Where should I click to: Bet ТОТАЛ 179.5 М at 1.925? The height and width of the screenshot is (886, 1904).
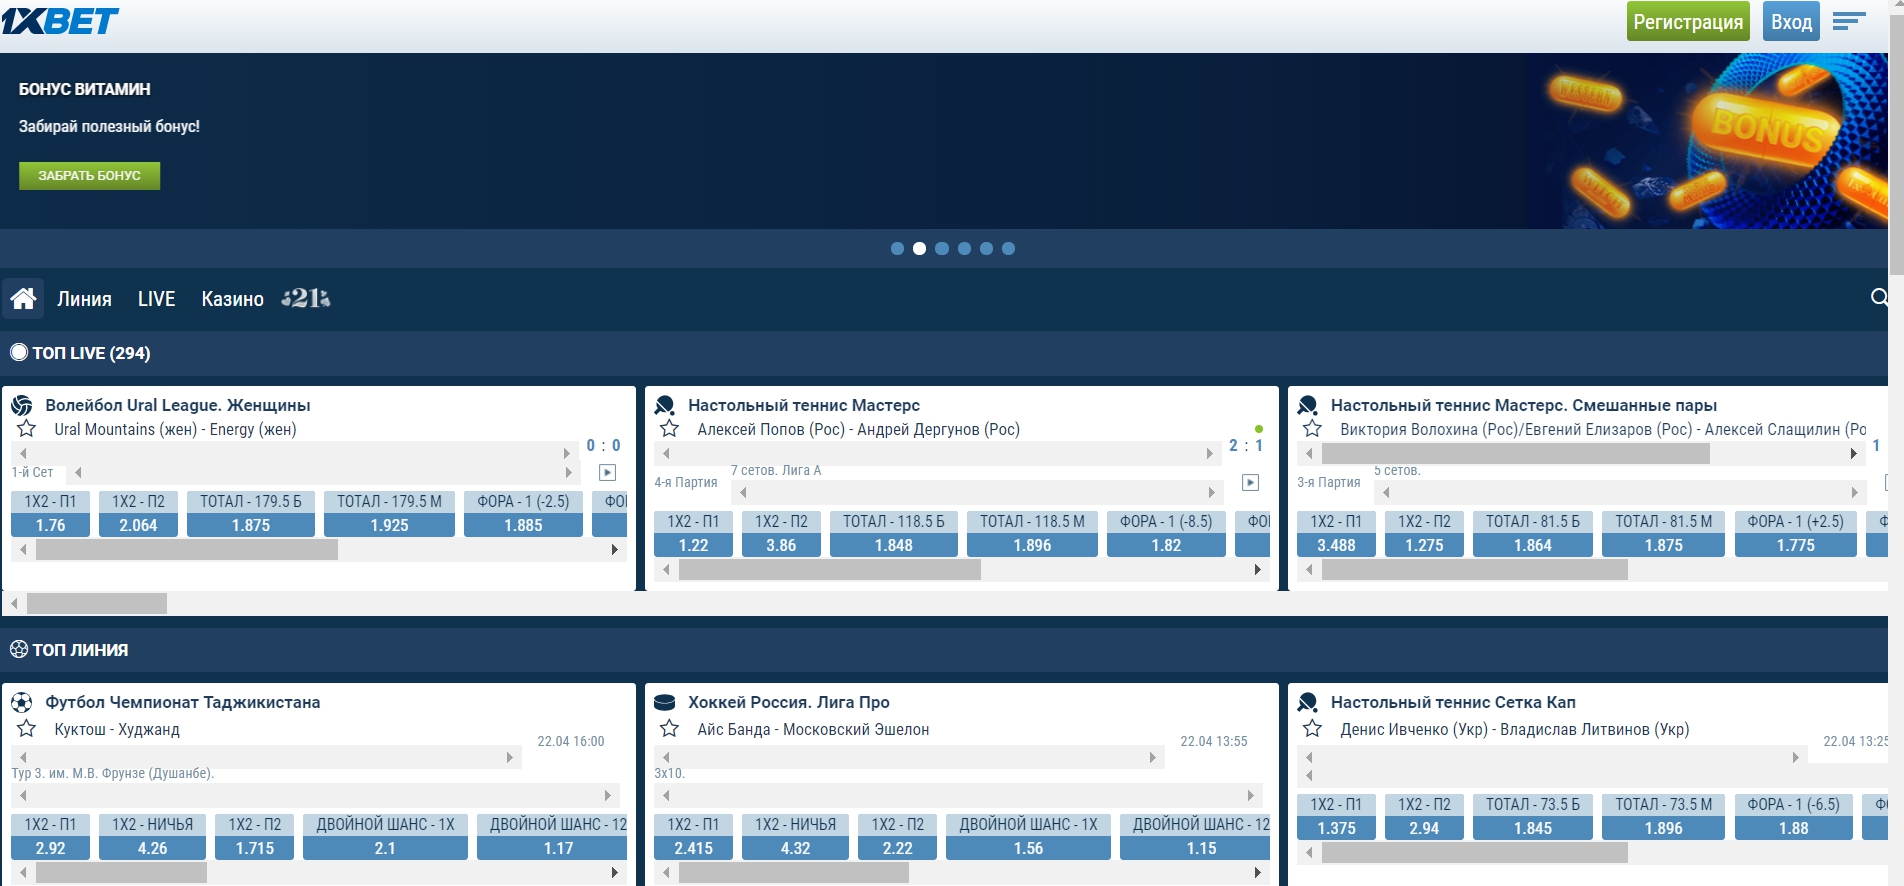coord(389,514)
